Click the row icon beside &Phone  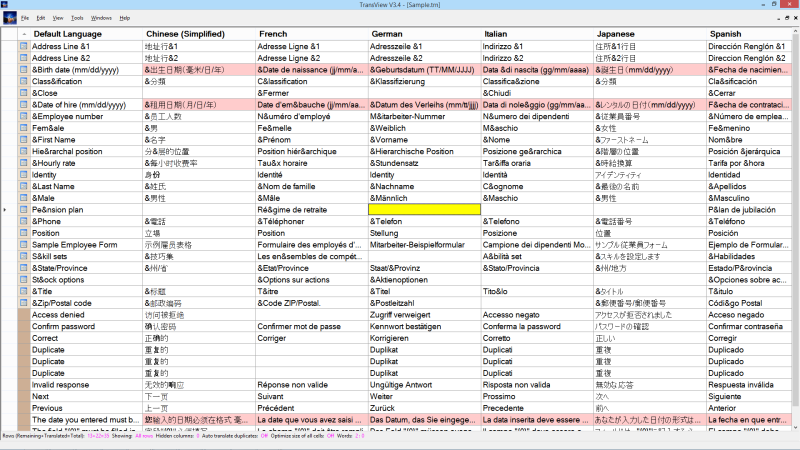(23, 221)
